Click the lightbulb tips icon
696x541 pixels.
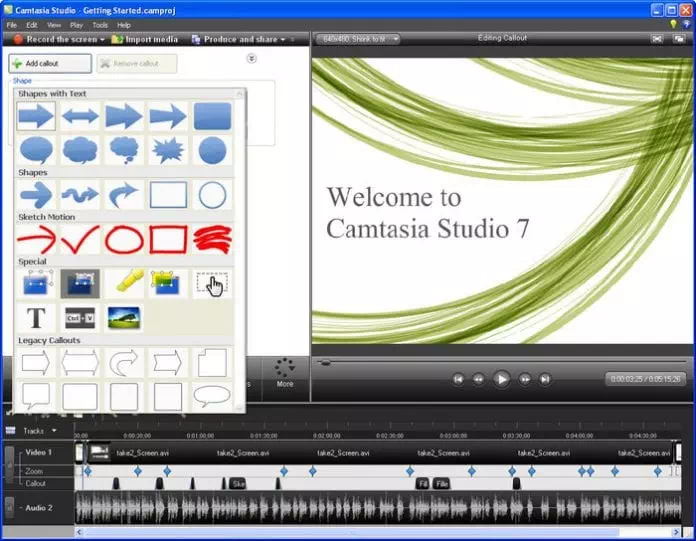coord(673,24)
